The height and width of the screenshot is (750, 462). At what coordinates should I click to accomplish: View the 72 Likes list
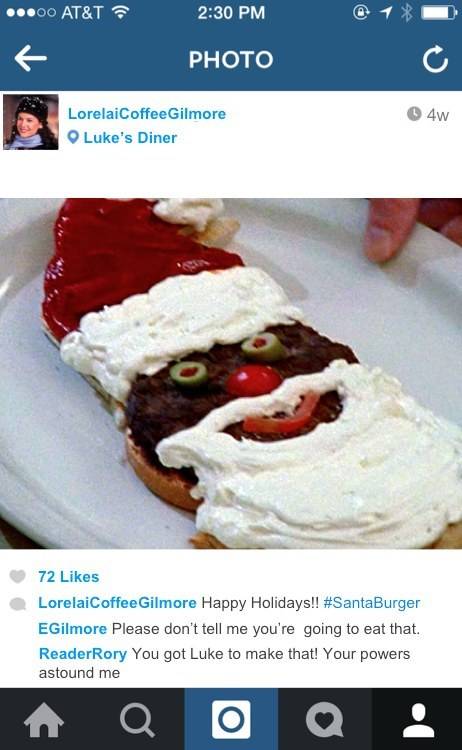69,576
